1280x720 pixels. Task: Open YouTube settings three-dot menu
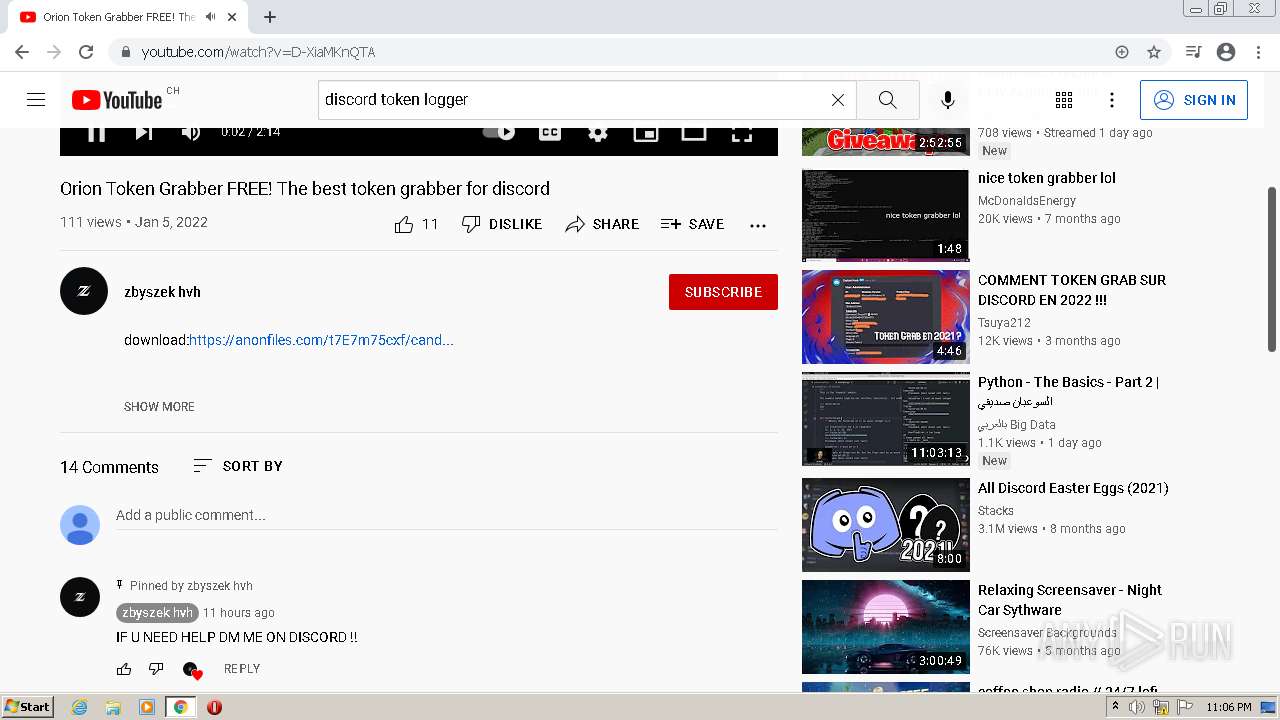coord(1112,100)
